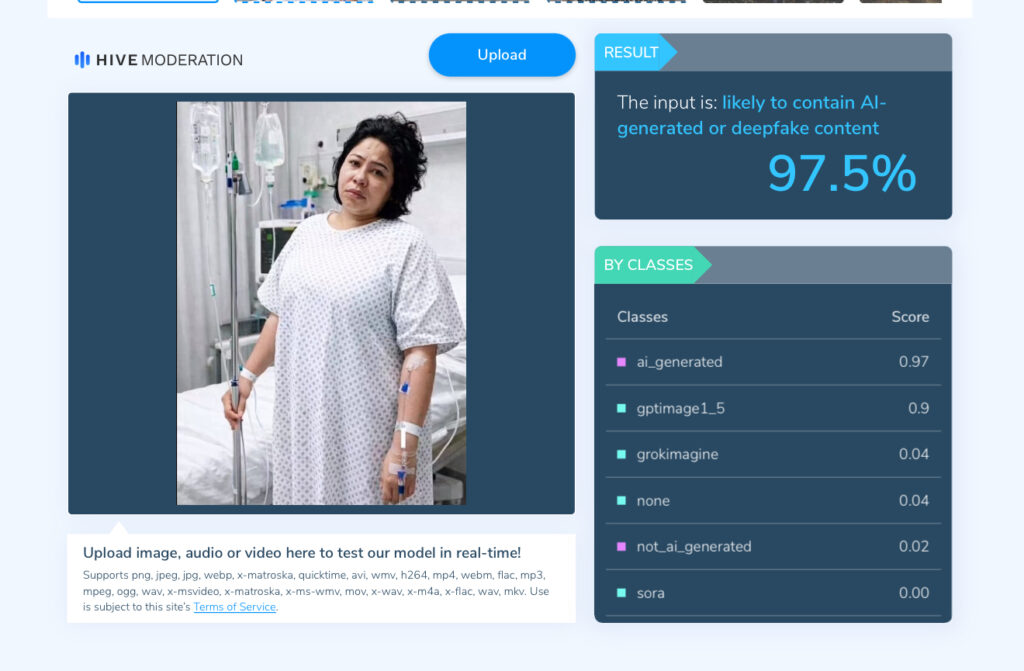The width and height of the screenshot is (1024, 671).
Task: Click the Classes column header
Action: [x=643, y=317]
